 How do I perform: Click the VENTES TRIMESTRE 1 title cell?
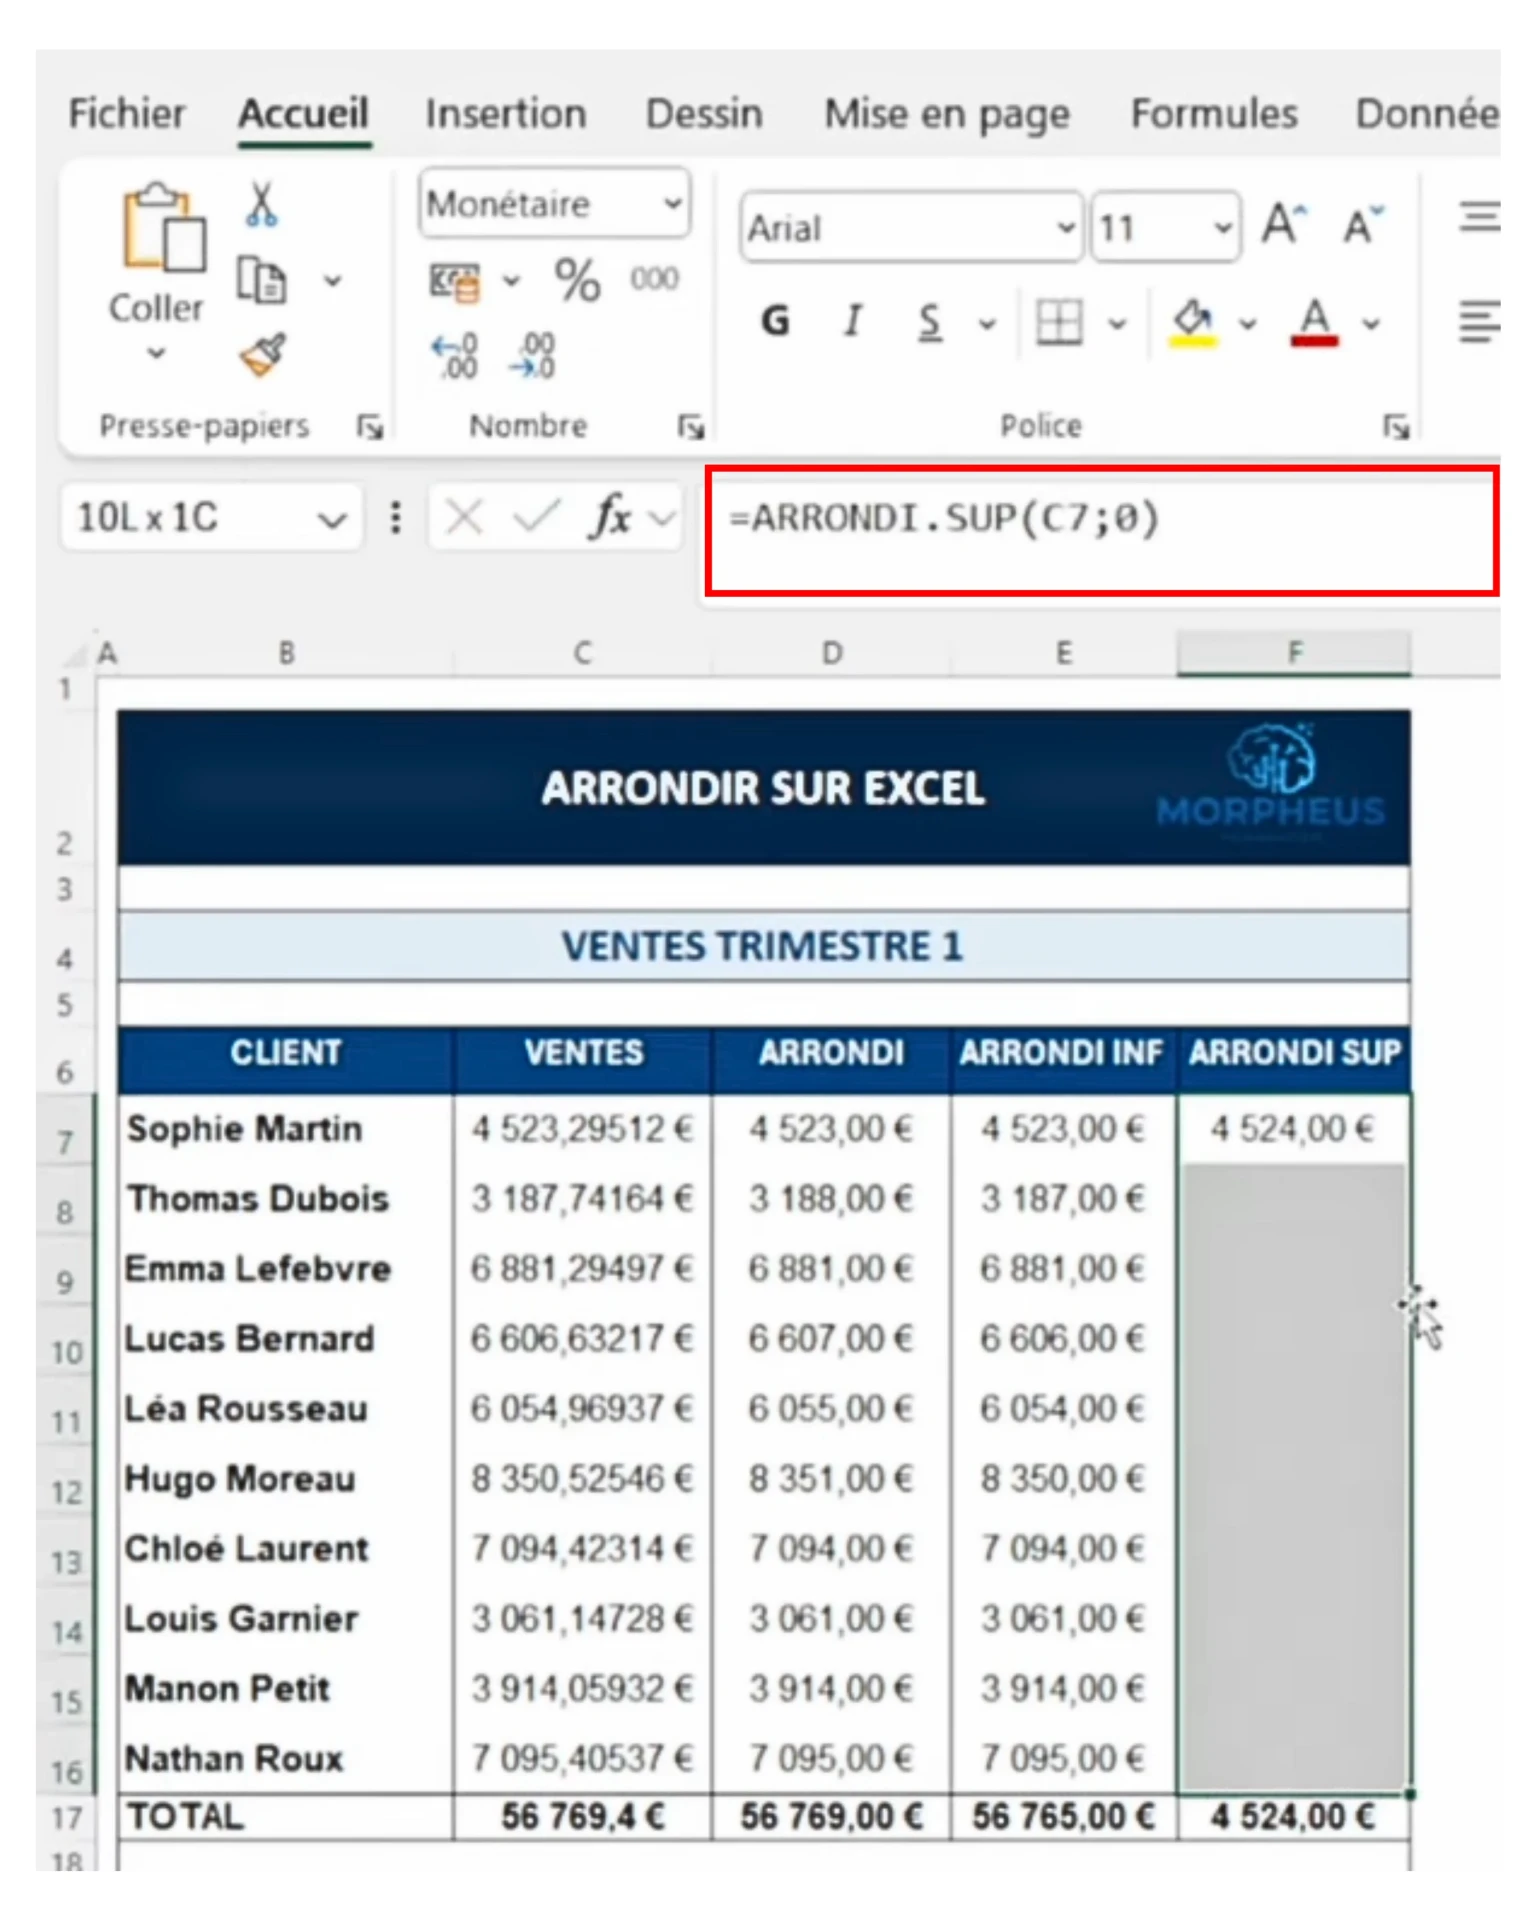pos(764,946)
